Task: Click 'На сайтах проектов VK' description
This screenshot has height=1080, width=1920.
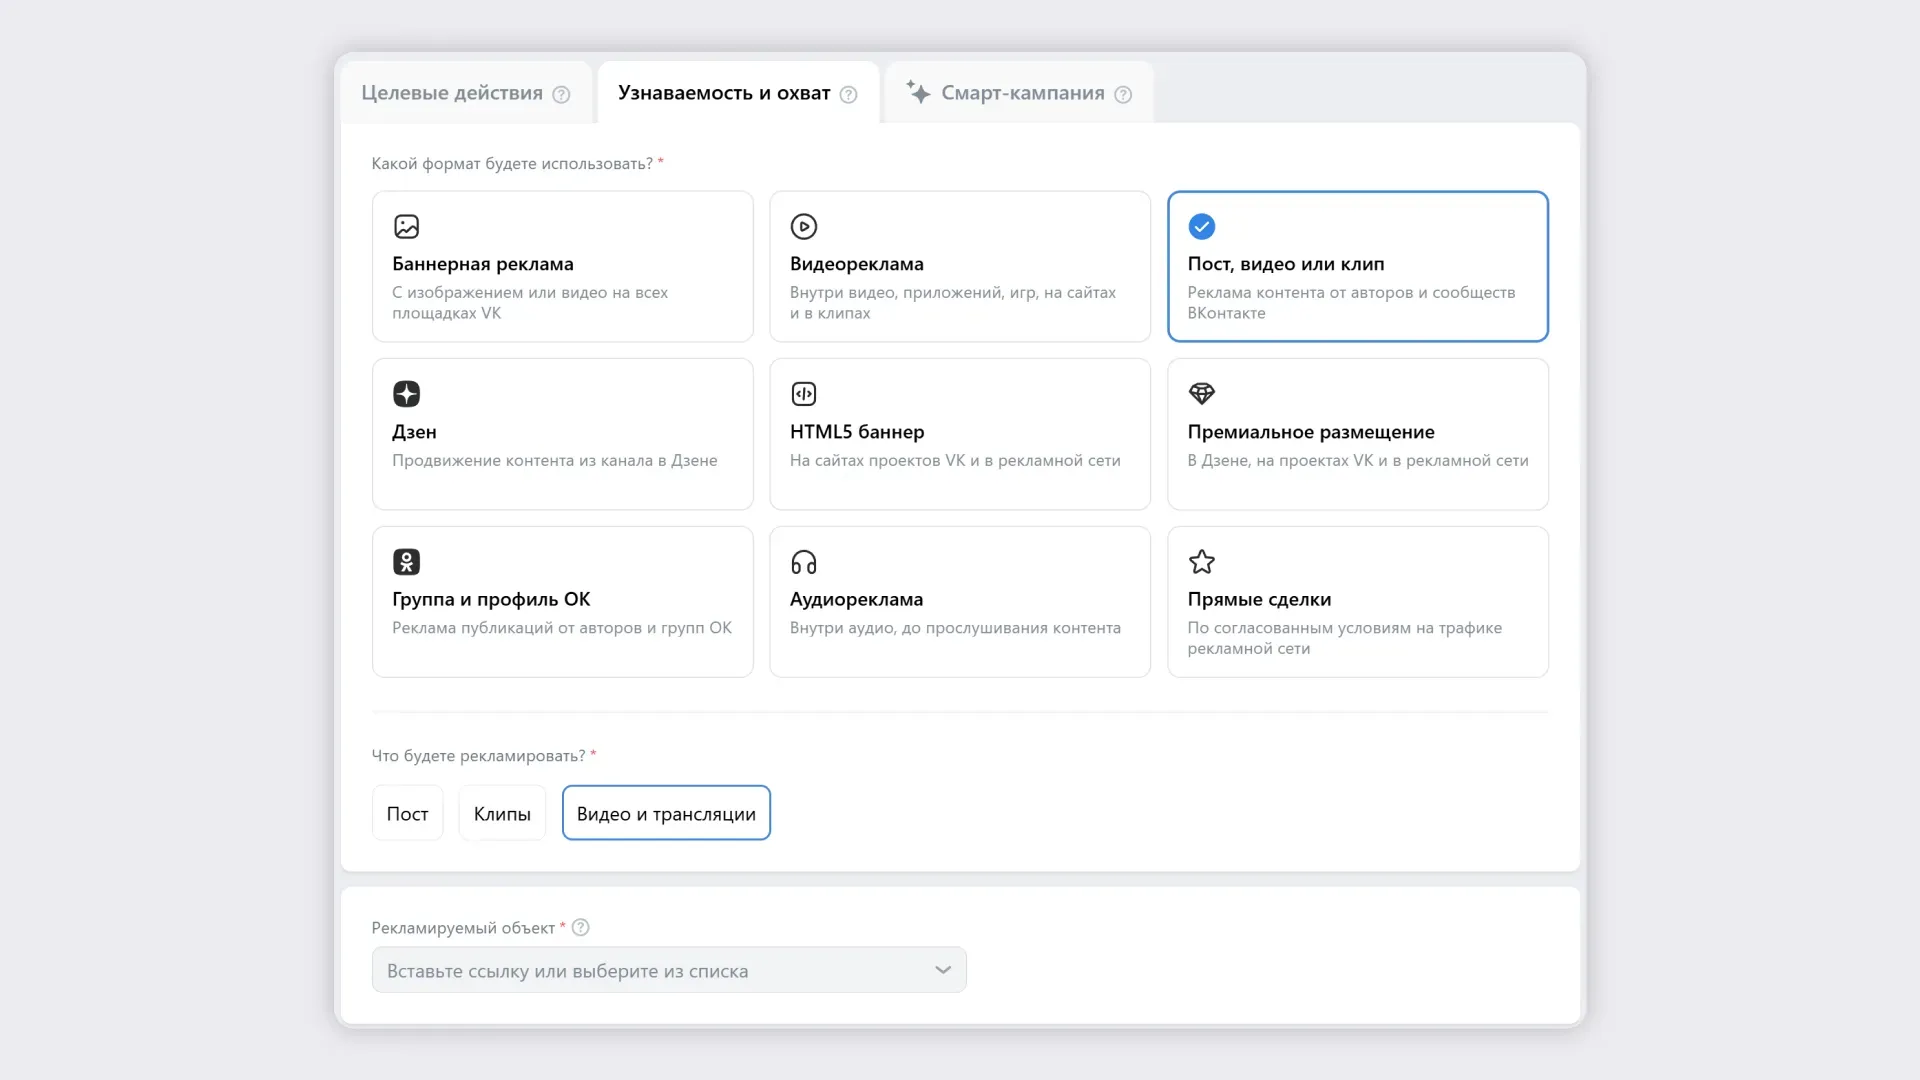Action: point(955,460)
